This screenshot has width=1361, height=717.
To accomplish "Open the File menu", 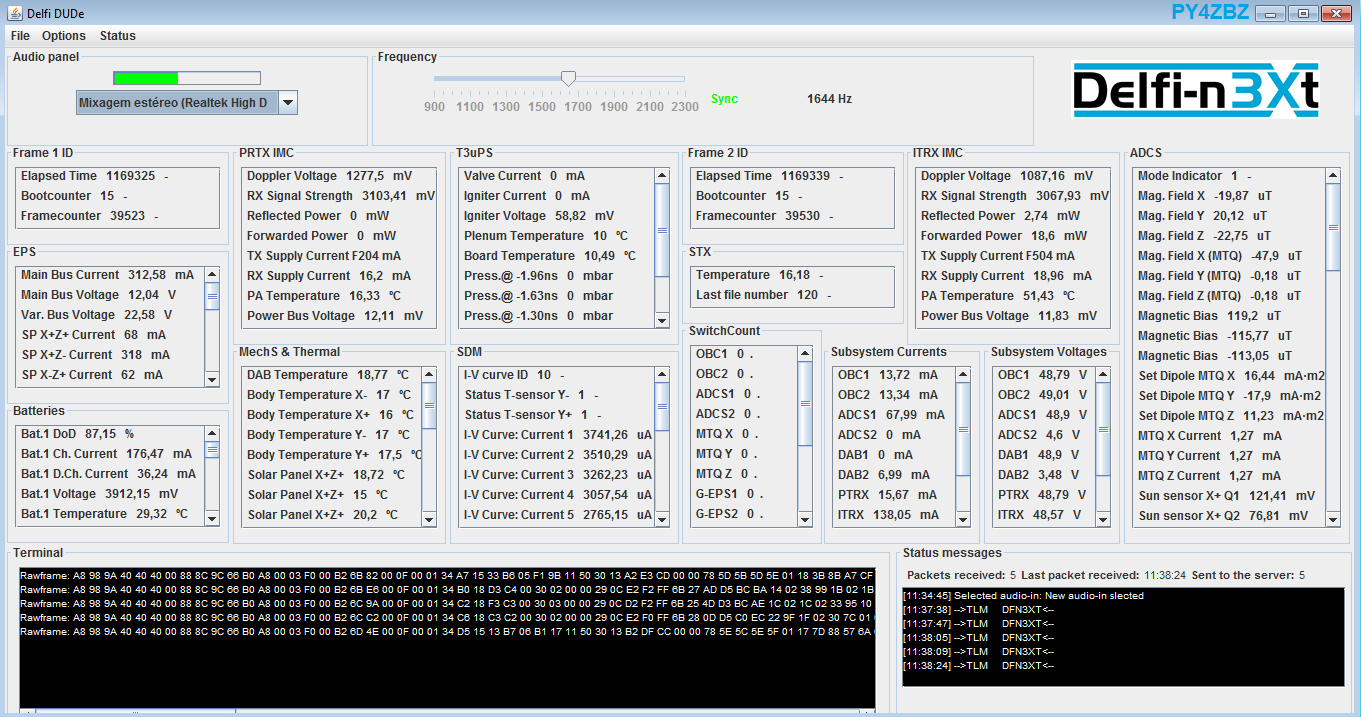I will click(20, 36).
